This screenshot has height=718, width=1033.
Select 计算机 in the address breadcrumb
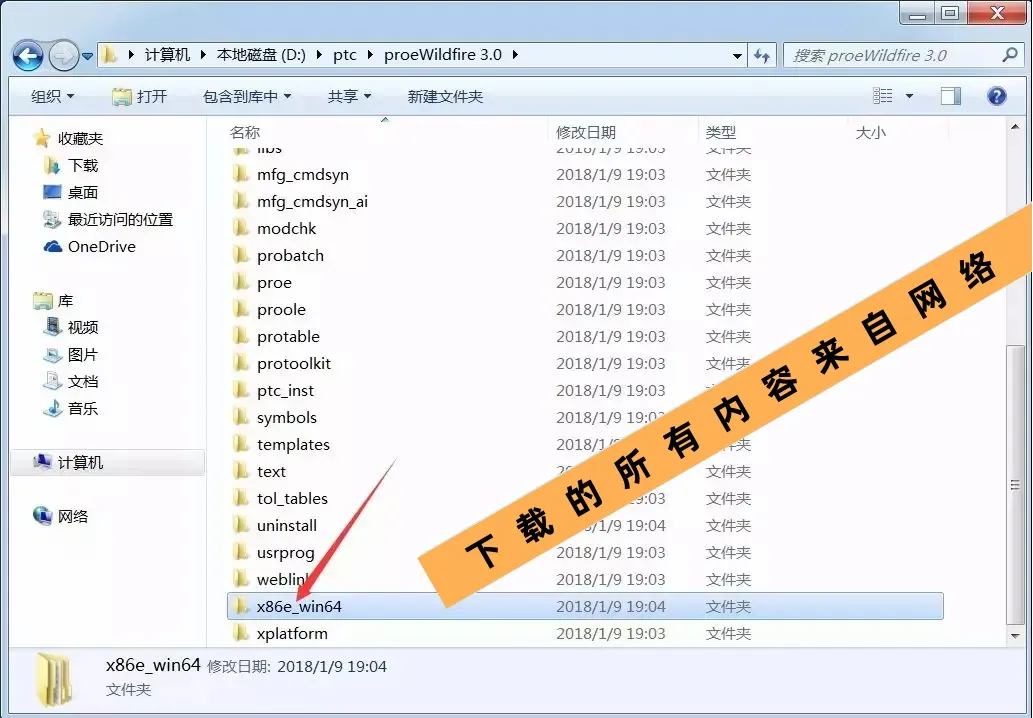pos(167,55)
